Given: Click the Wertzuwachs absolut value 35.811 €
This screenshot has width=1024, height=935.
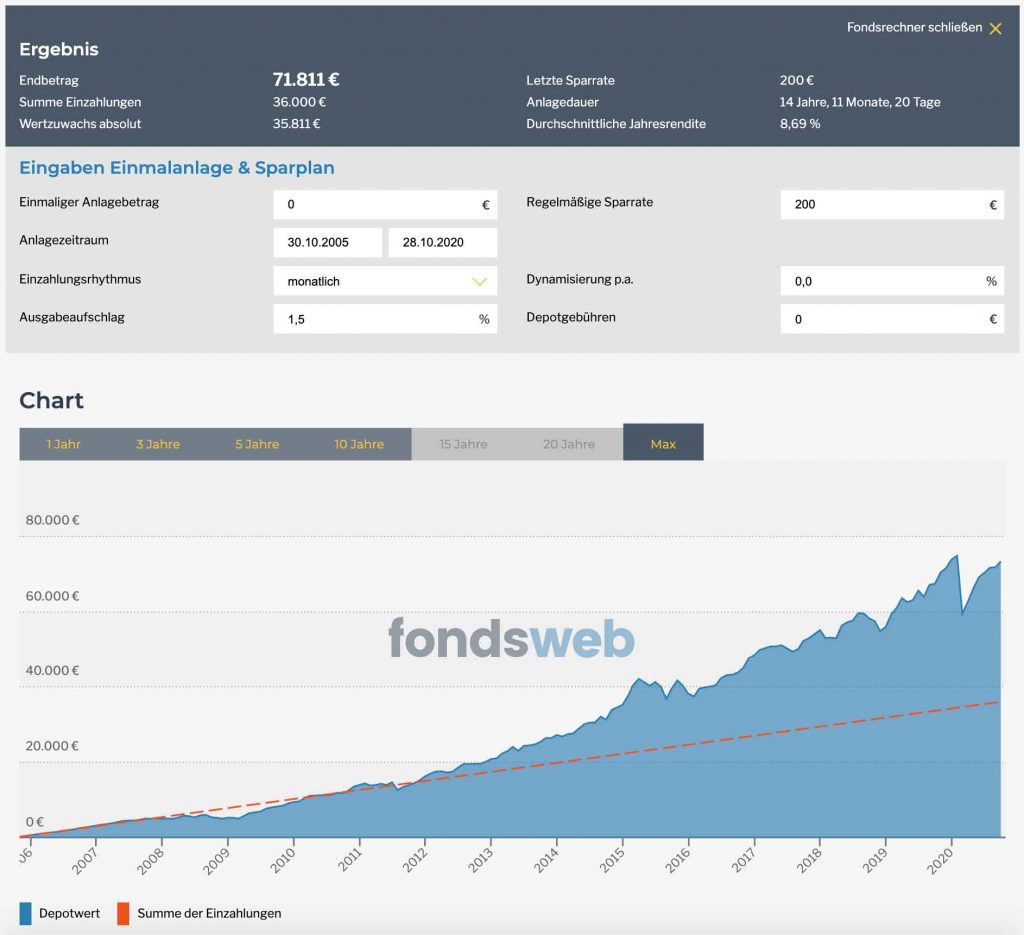Looking at the screenshot, I should click(296, 123).
